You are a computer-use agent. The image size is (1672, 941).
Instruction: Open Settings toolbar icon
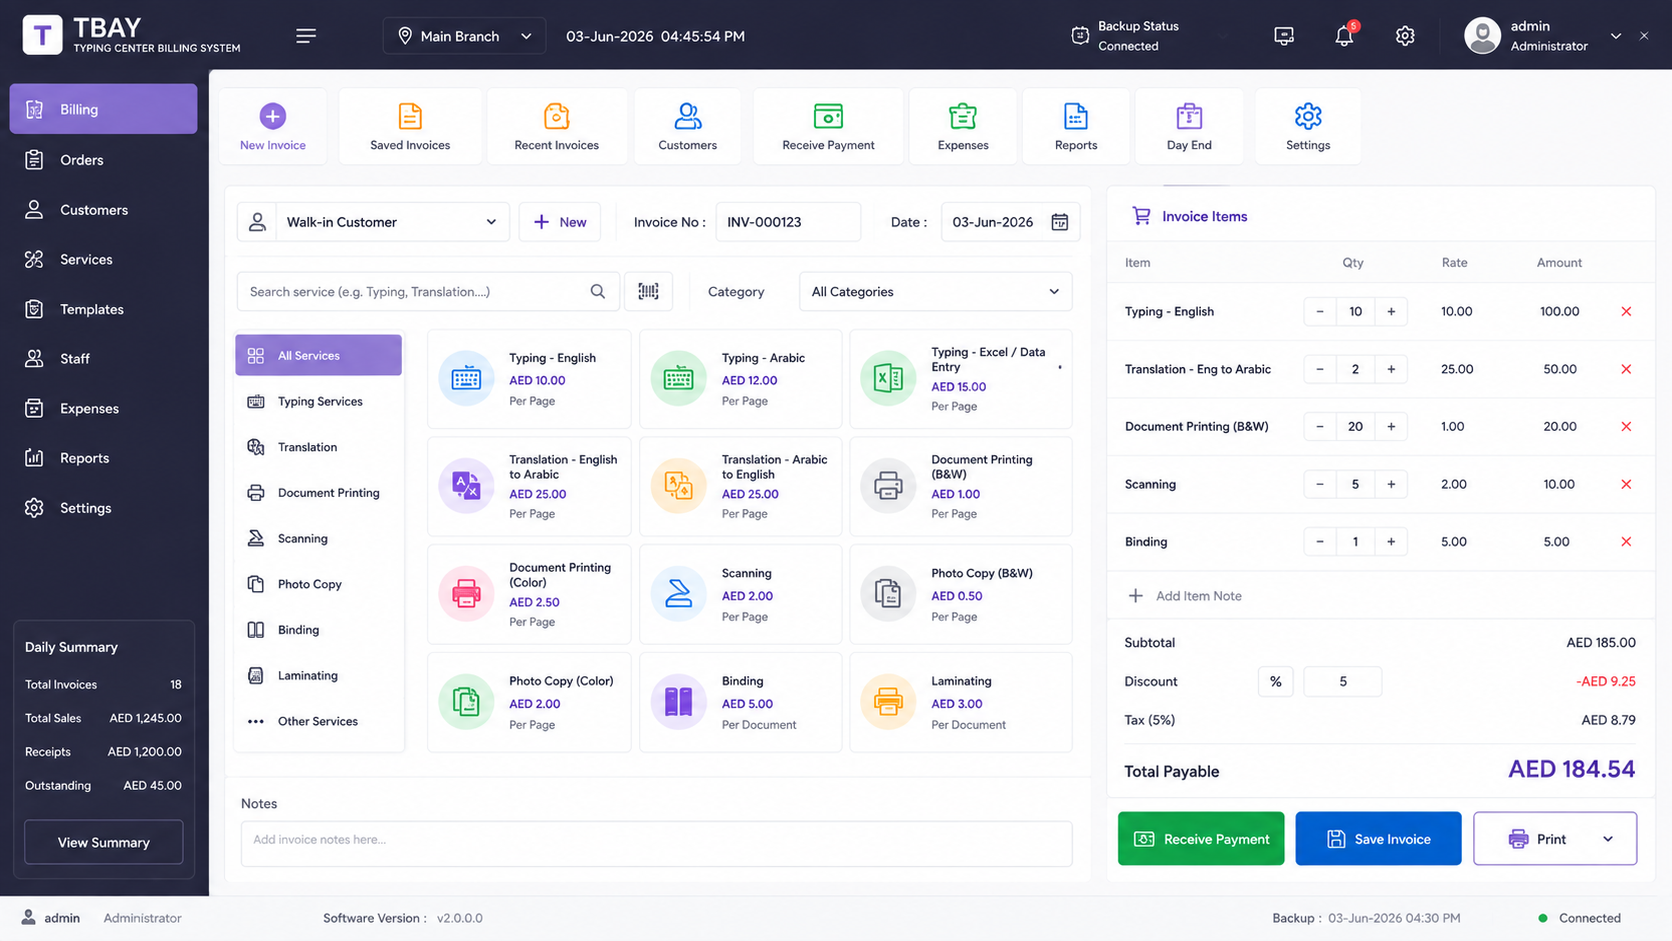pyautogui.click(x=1308, y=127)
